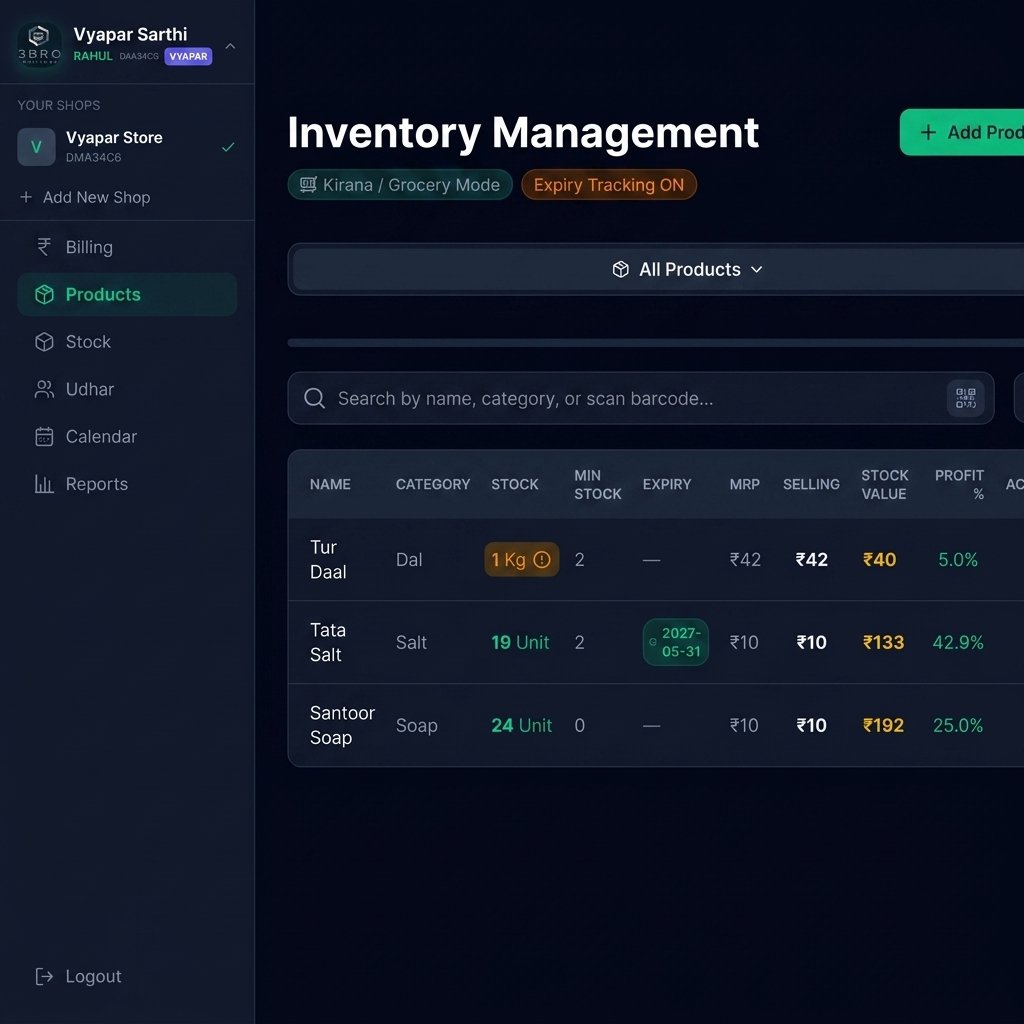
Task: Click the Soap category cell
Action: (416, 726)
